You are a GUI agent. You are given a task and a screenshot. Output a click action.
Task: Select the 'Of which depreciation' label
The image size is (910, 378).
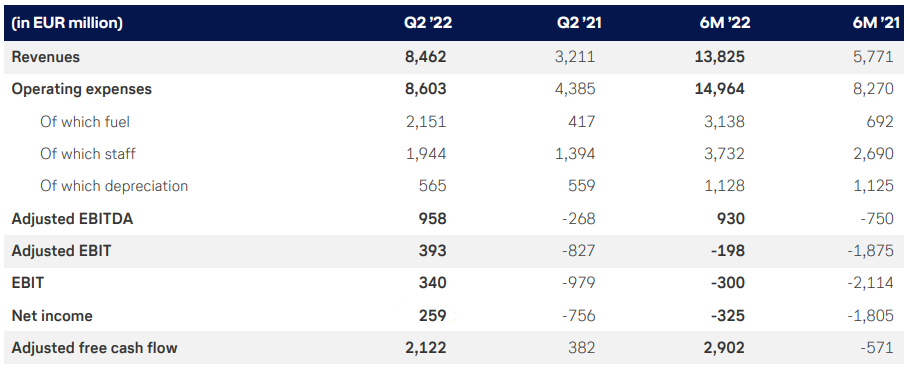pyautogui.click(x=114, y=186)
